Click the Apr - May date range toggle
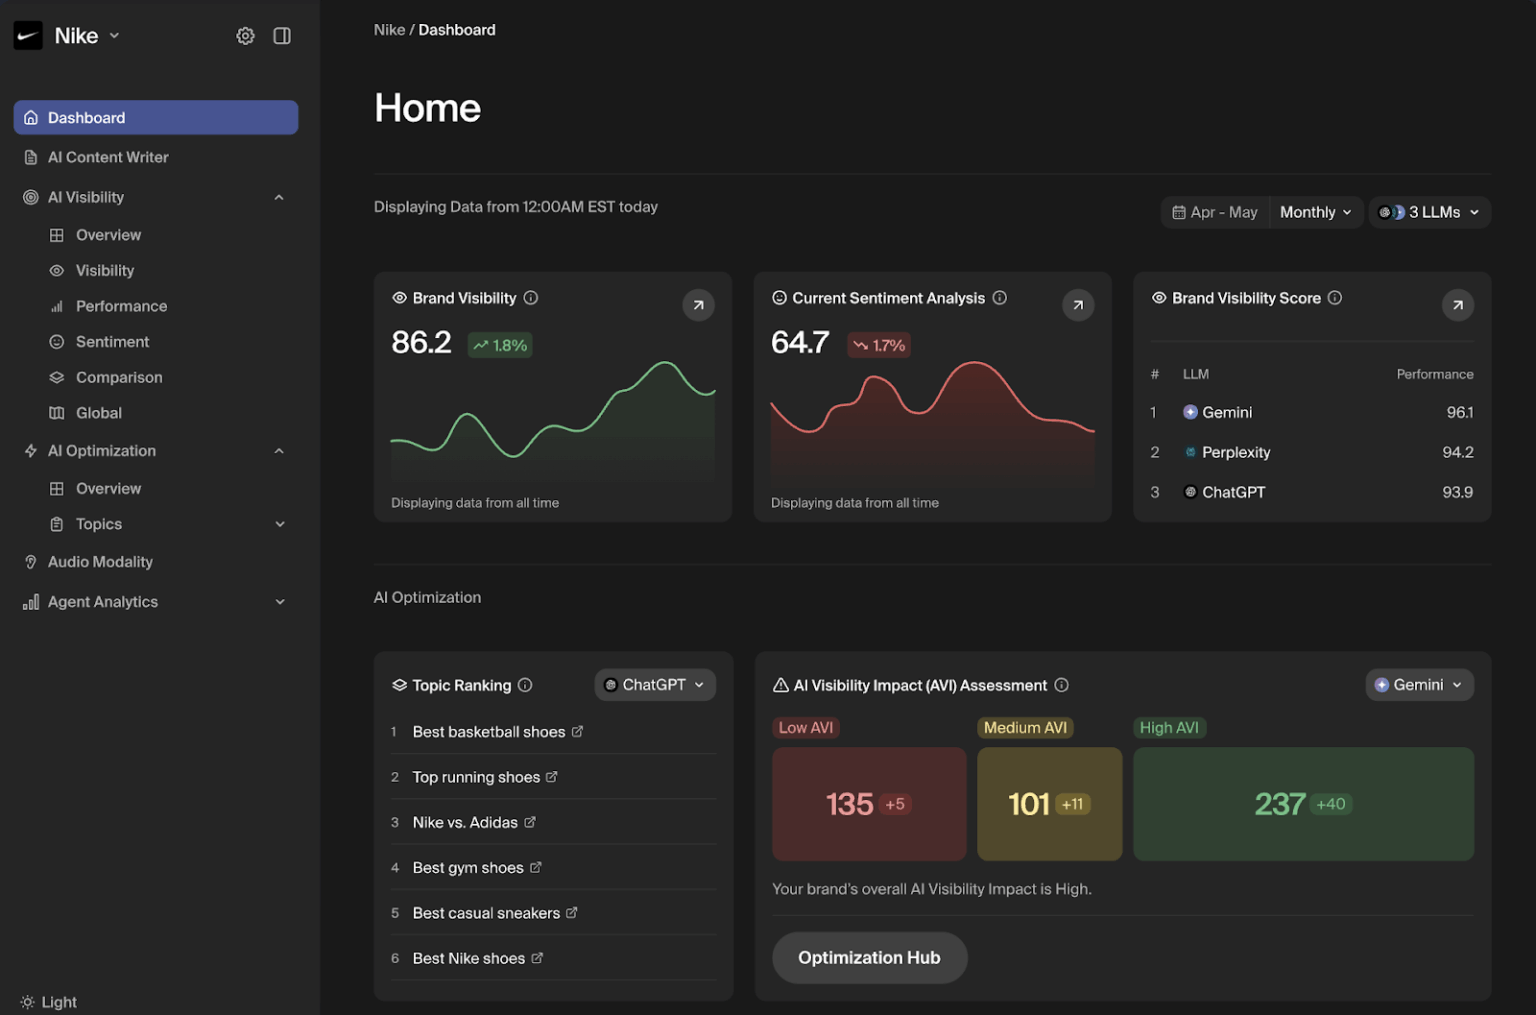This screenshot has width=1536, height=1015. (x=1214, y=212)
